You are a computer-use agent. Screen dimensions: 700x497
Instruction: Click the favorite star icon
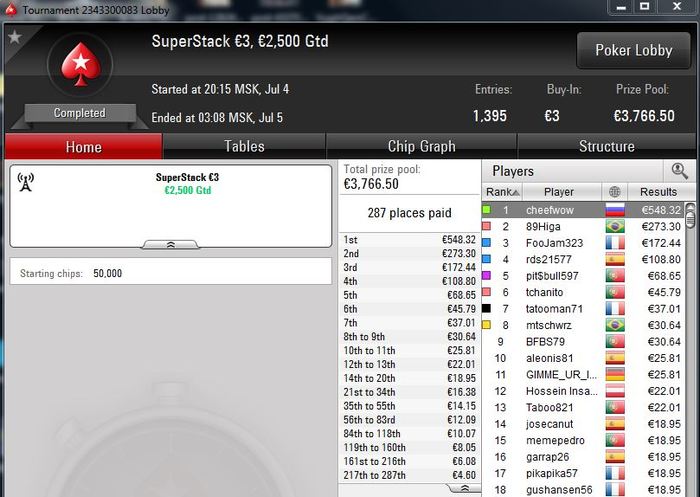pyautogui.click(x=15, y=37)
